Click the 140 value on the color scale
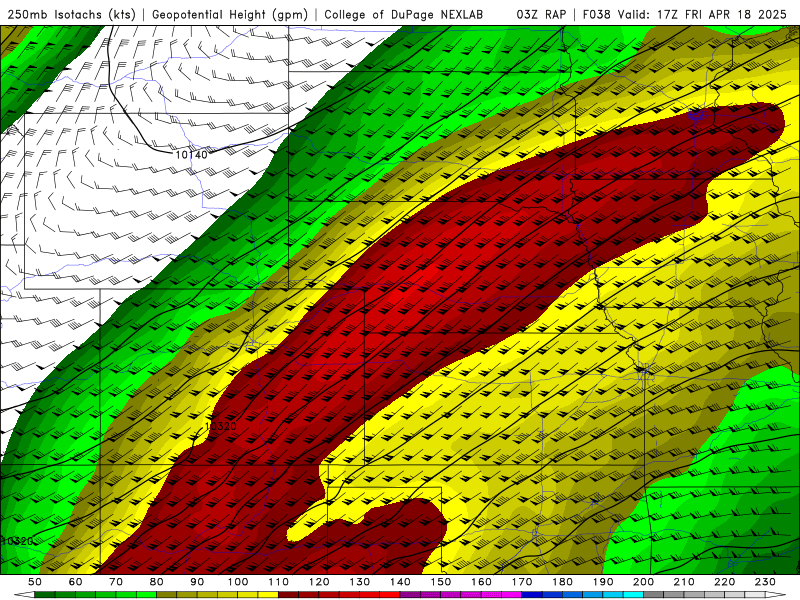Image resolution: width=800 pixels, height=600 pixels. pyautogui.click(x=400, y=582)
